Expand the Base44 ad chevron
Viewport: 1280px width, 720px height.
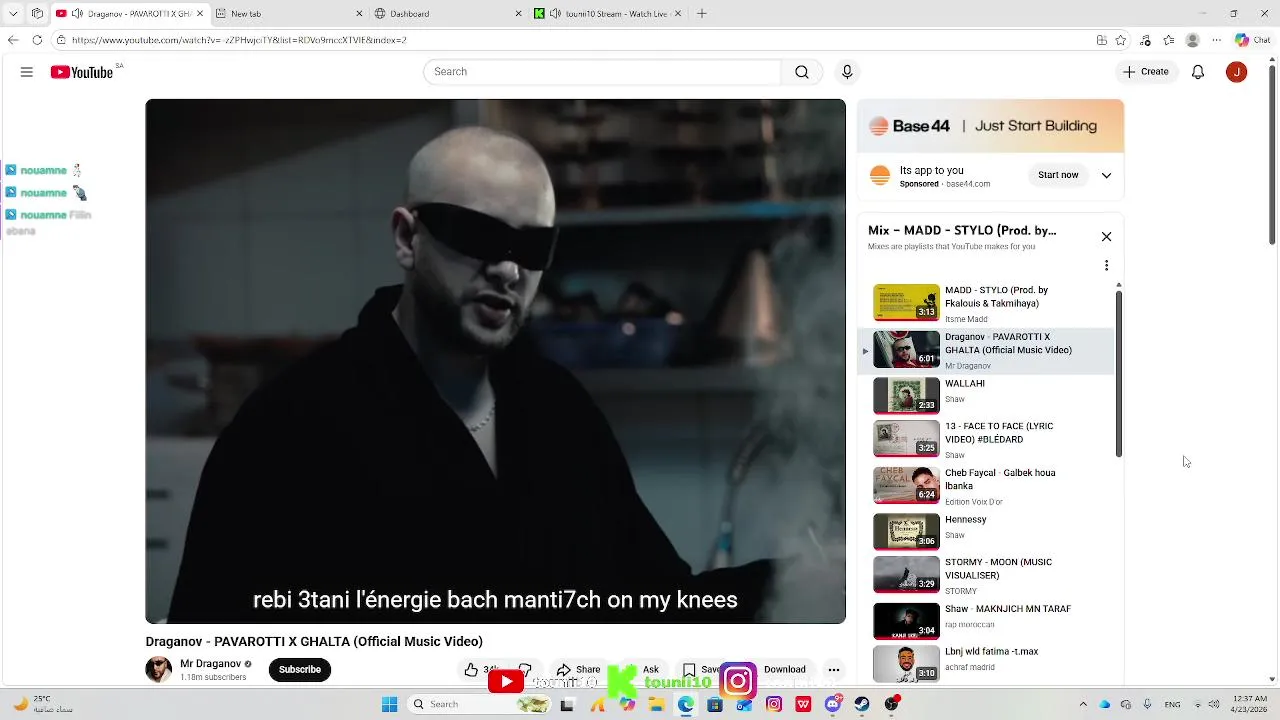pos(1106,175)
